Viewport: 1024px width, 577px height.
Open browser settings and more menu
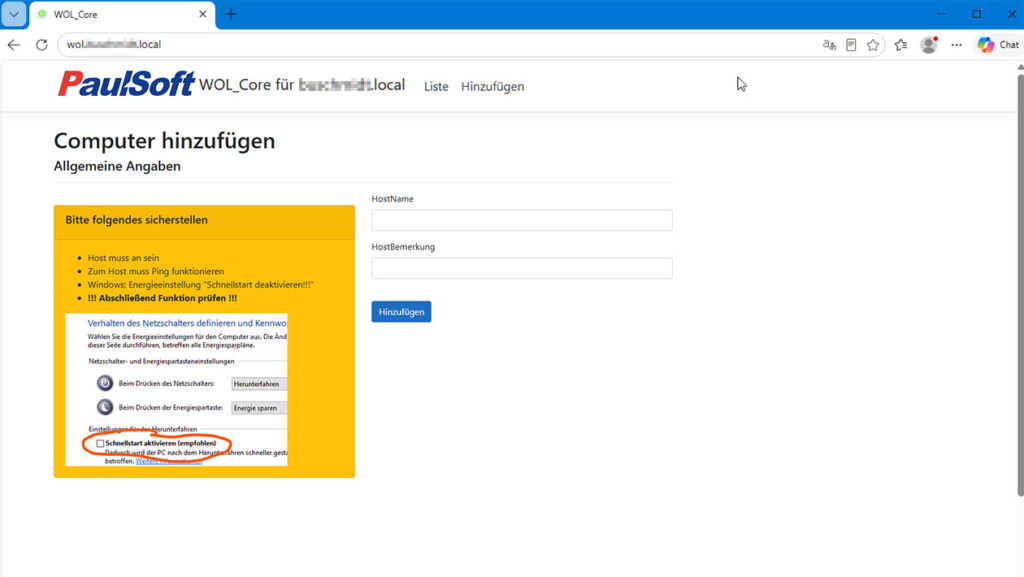point(957,44)
